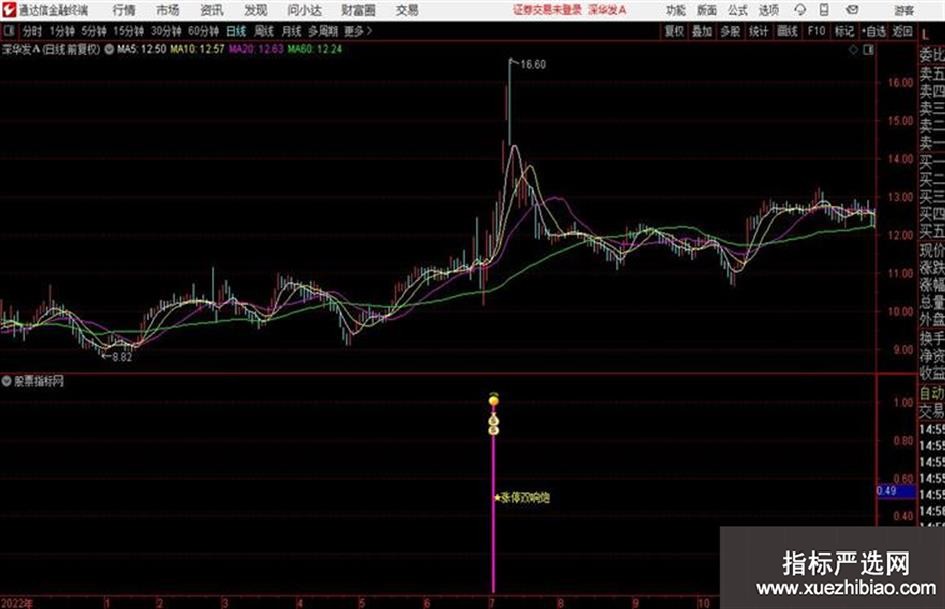
Task: Click the 16.60 high price label
Action: (x=533, y=65)
